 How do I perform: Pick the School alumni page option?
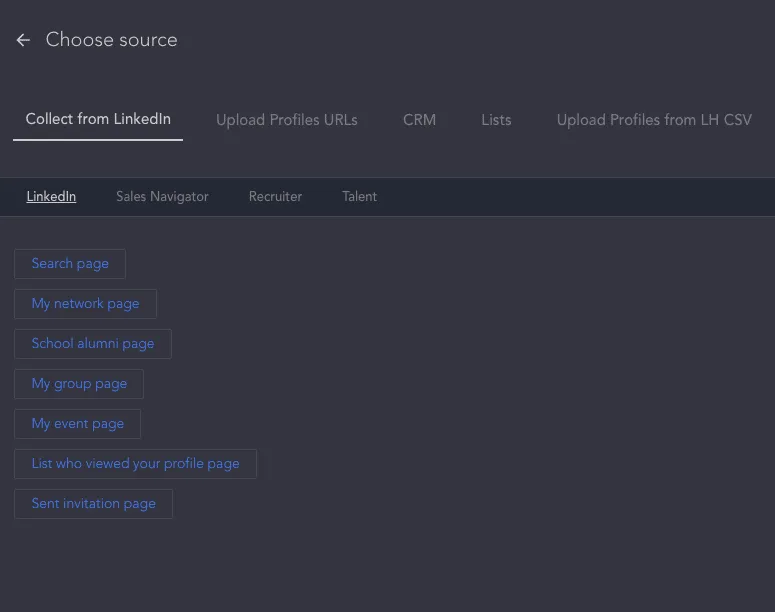[x=93, y=344]
